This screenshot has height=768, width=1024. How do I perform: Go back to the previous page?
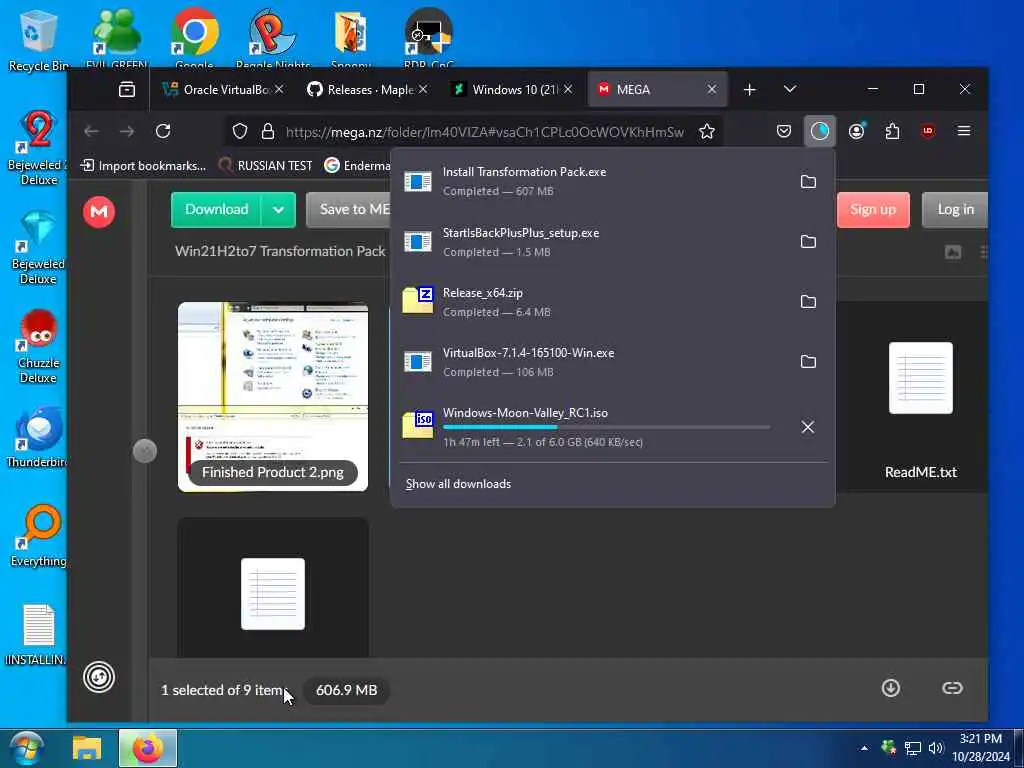(91, 131)
